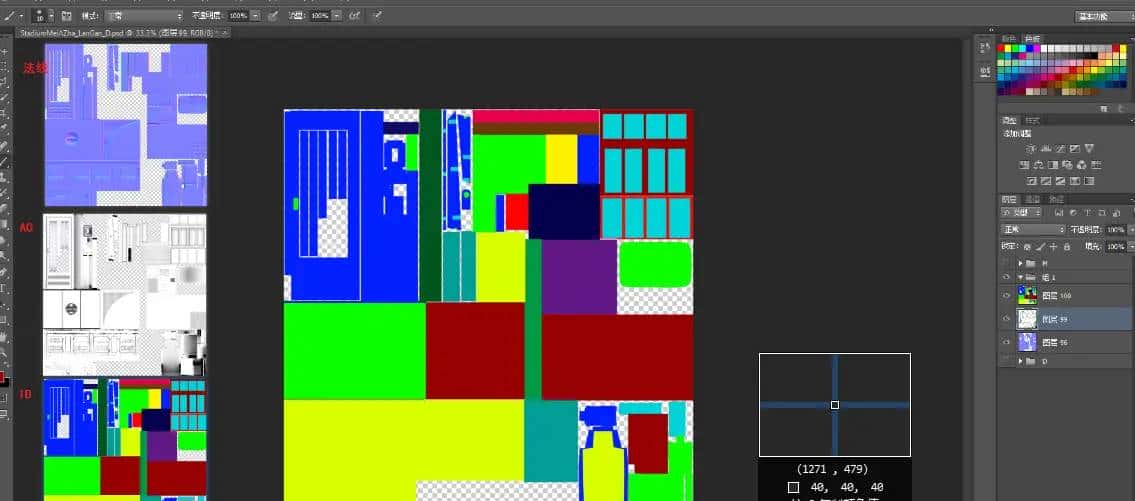Add an Invert adjustment layer
1135x501 pixels.
(x=1031, y=181)
